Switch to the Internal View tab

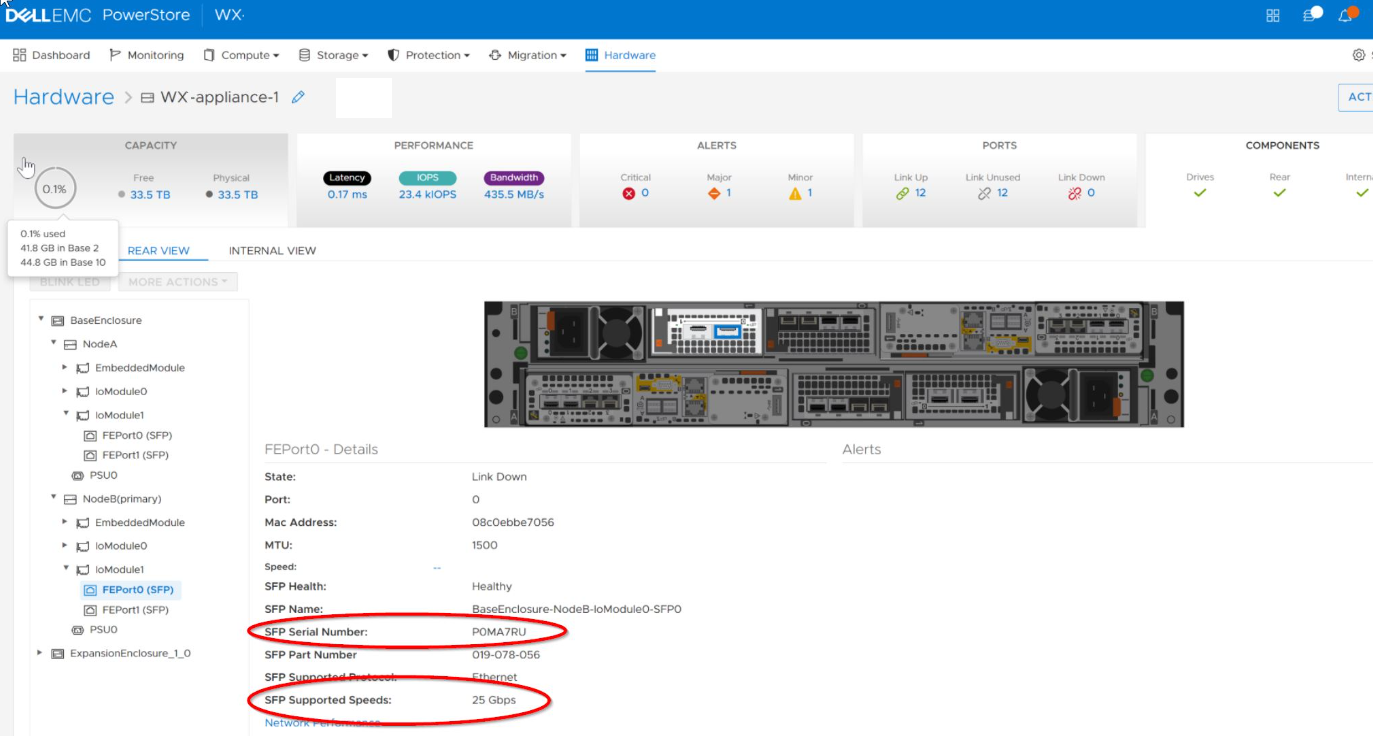coord(271,250)
